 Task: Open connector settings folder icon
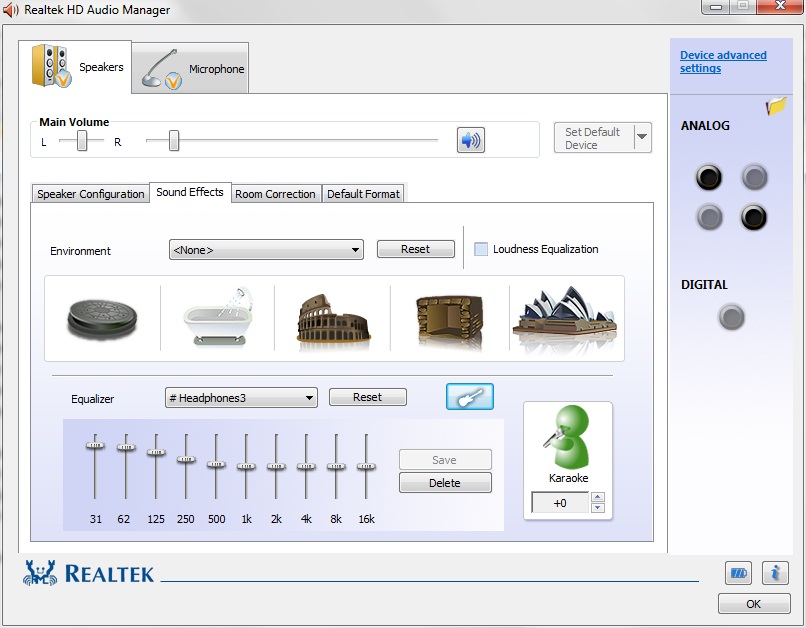[776, 106]
